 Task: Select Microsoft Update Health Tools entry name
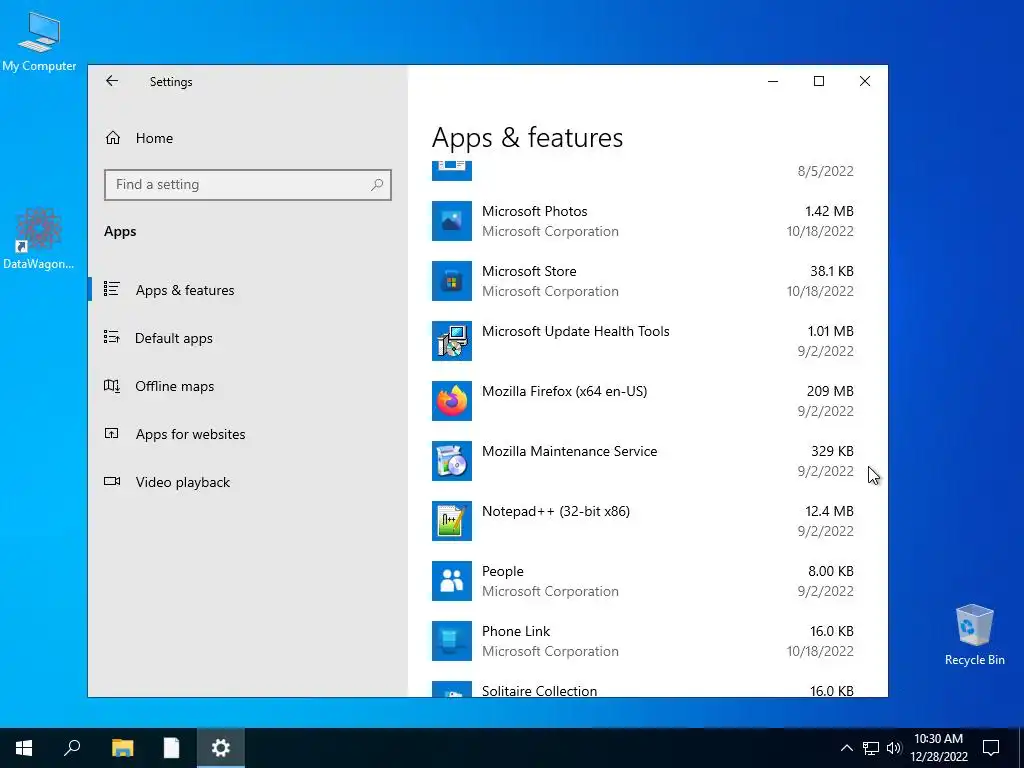[575, 331]
